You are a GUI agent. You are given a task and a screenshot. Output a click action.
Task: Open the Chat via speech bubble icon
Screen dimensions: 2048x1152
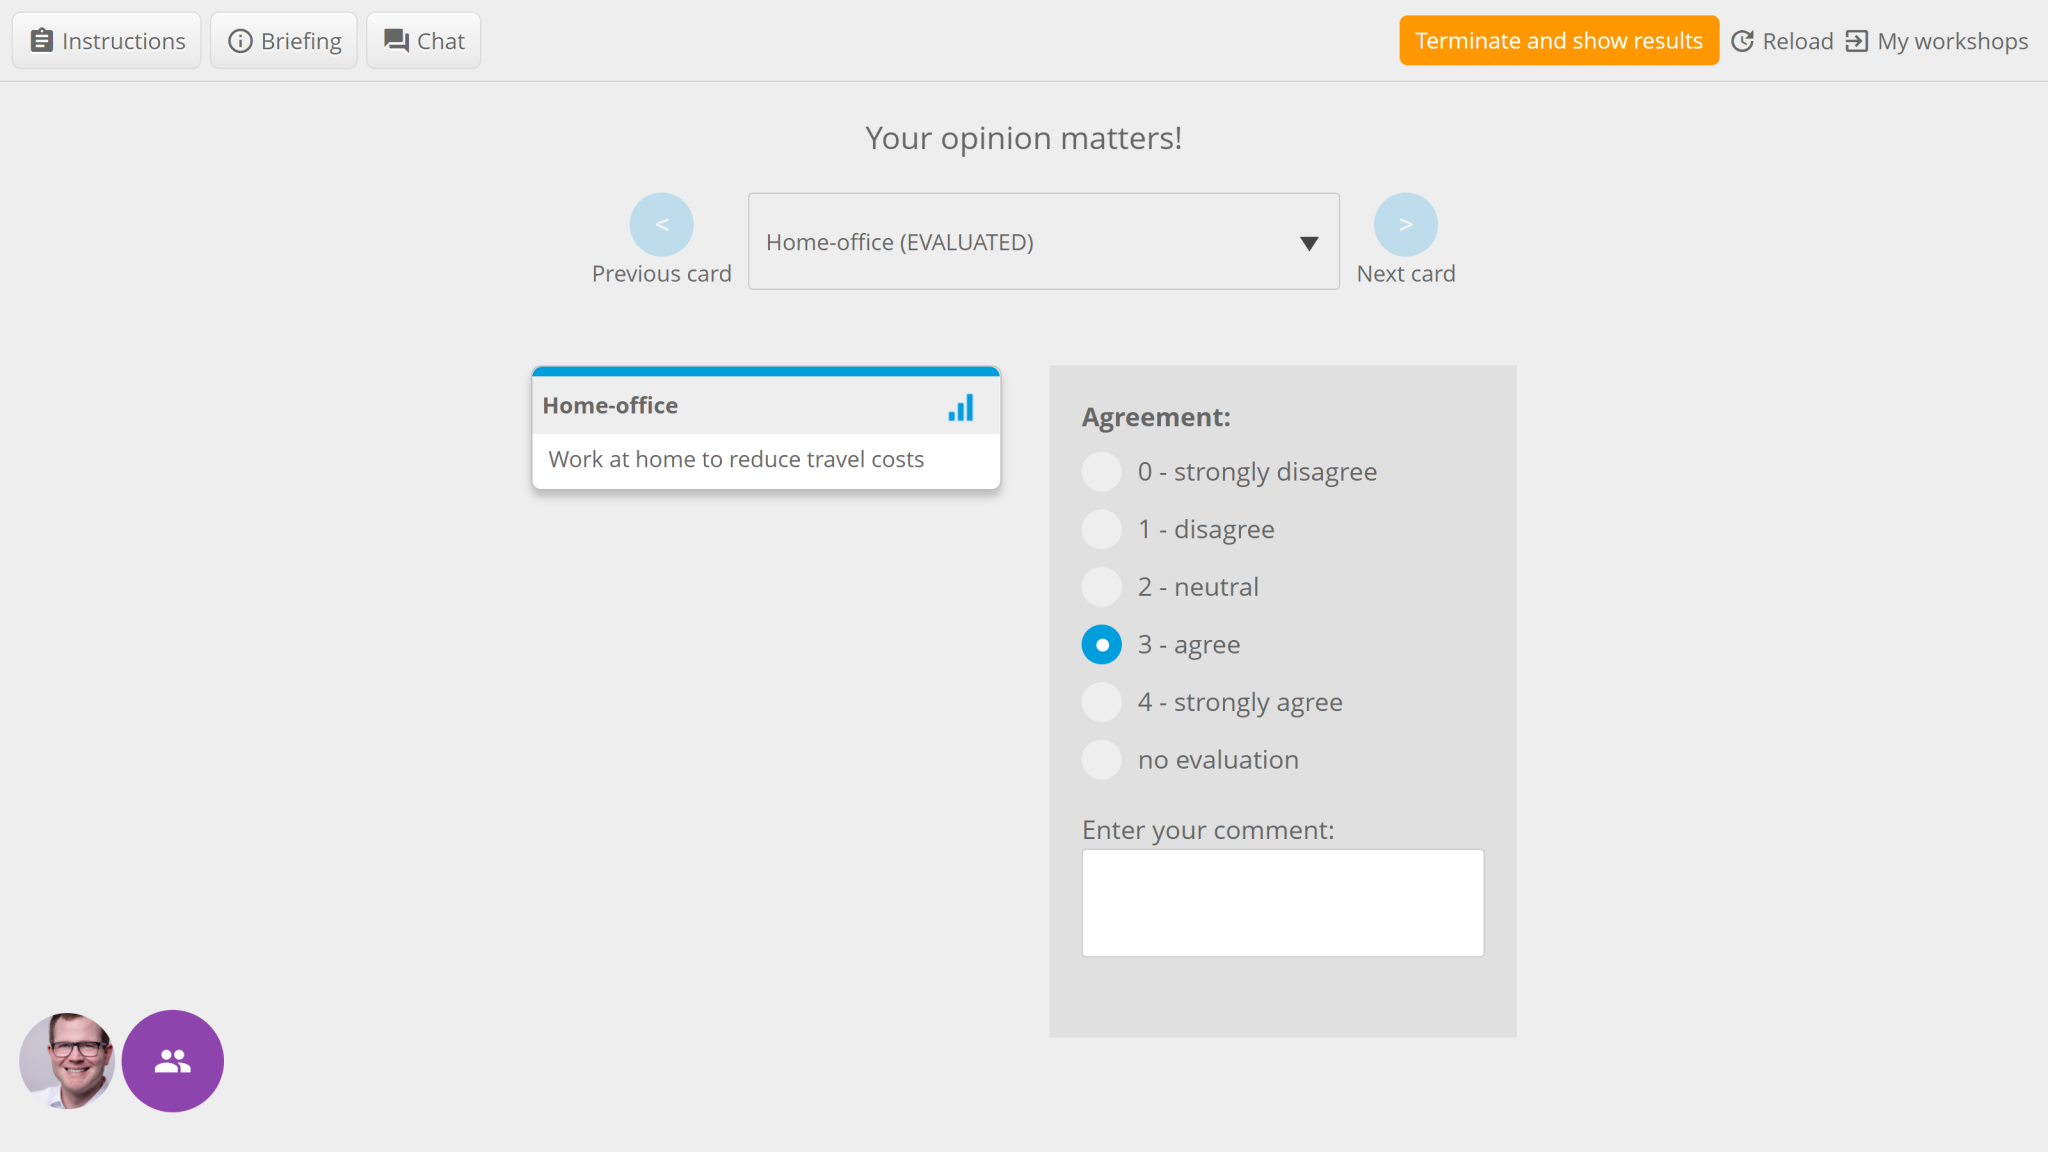click(x=396, y=40)
